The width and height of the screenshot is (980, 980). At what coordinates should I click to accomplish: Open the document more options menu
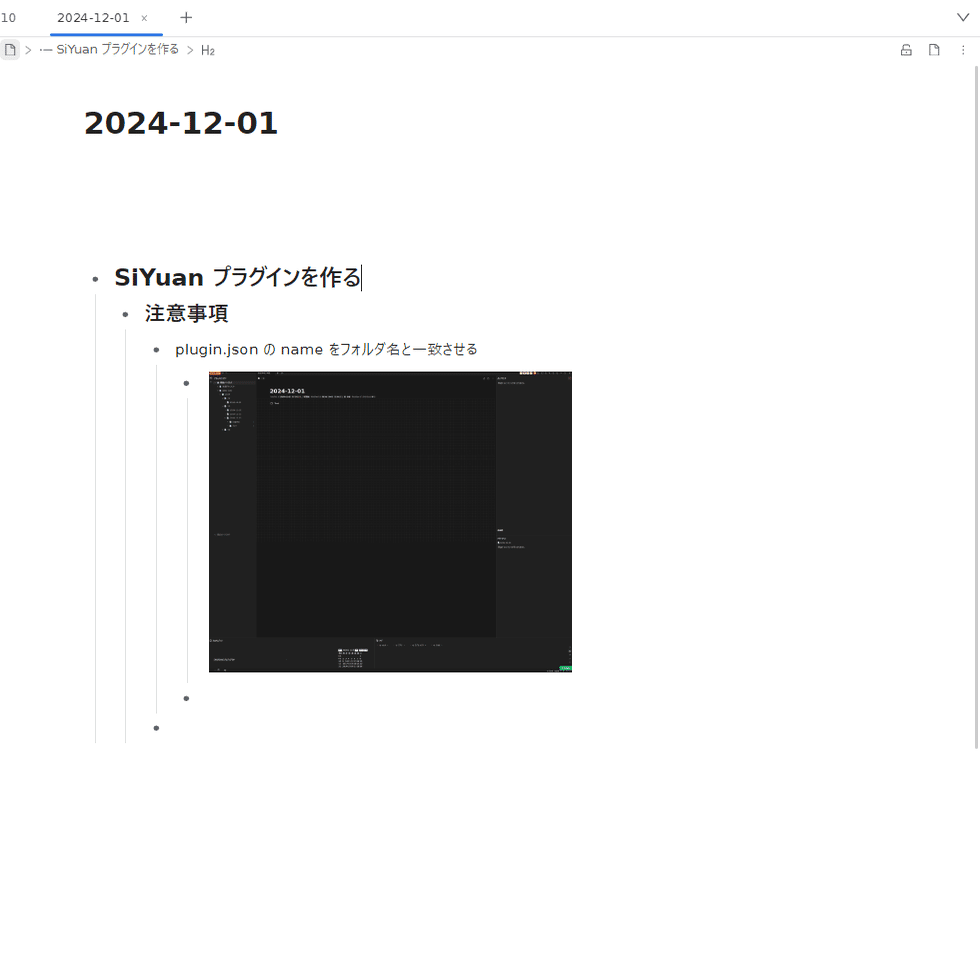[x=963, y=50]
